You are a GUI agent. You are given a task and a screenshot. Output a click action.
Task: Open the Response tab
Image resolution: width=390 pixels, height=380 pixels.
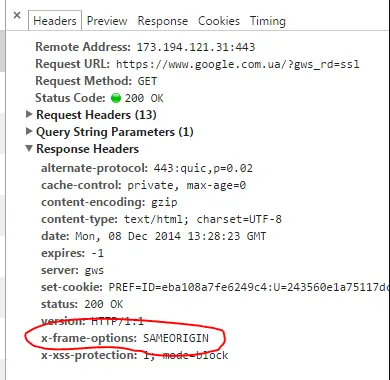163,21
